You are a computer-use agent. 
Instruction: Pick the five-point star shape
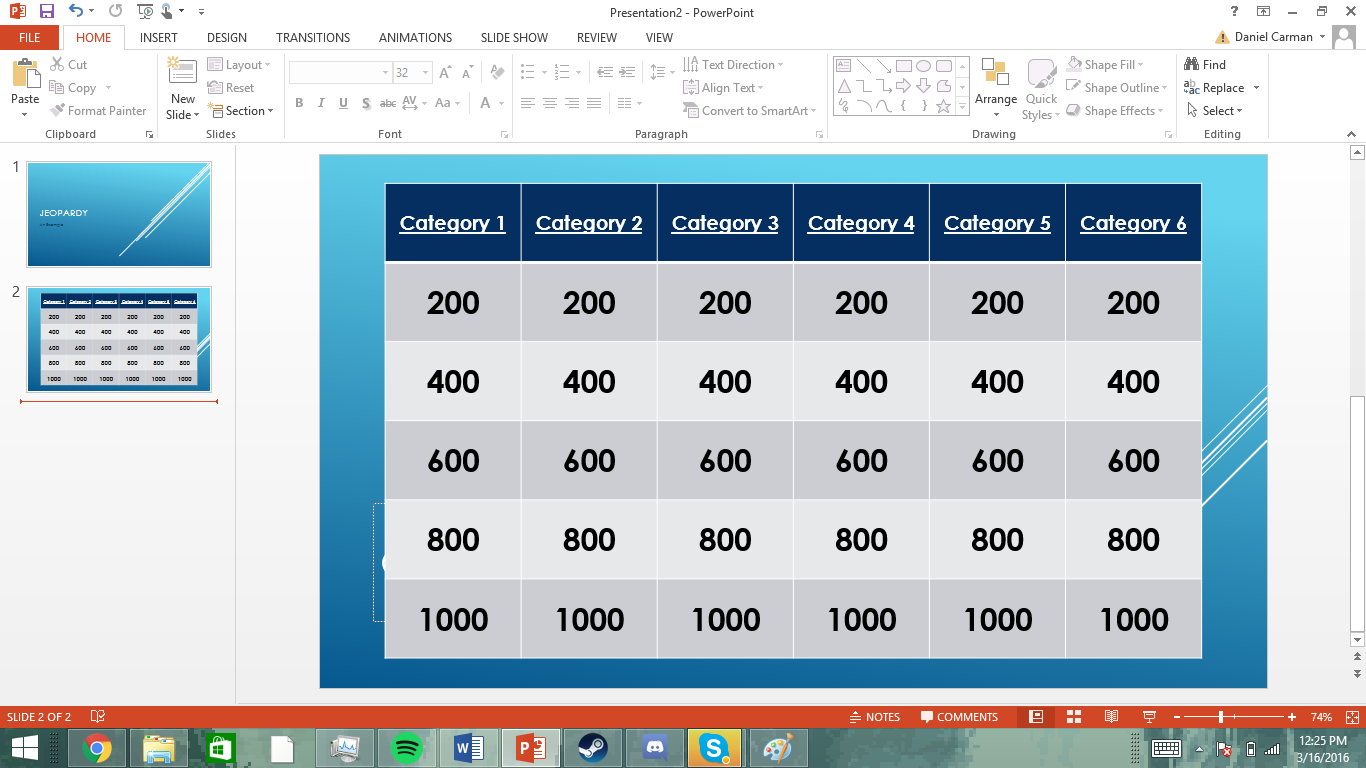[x=944, y=106]
